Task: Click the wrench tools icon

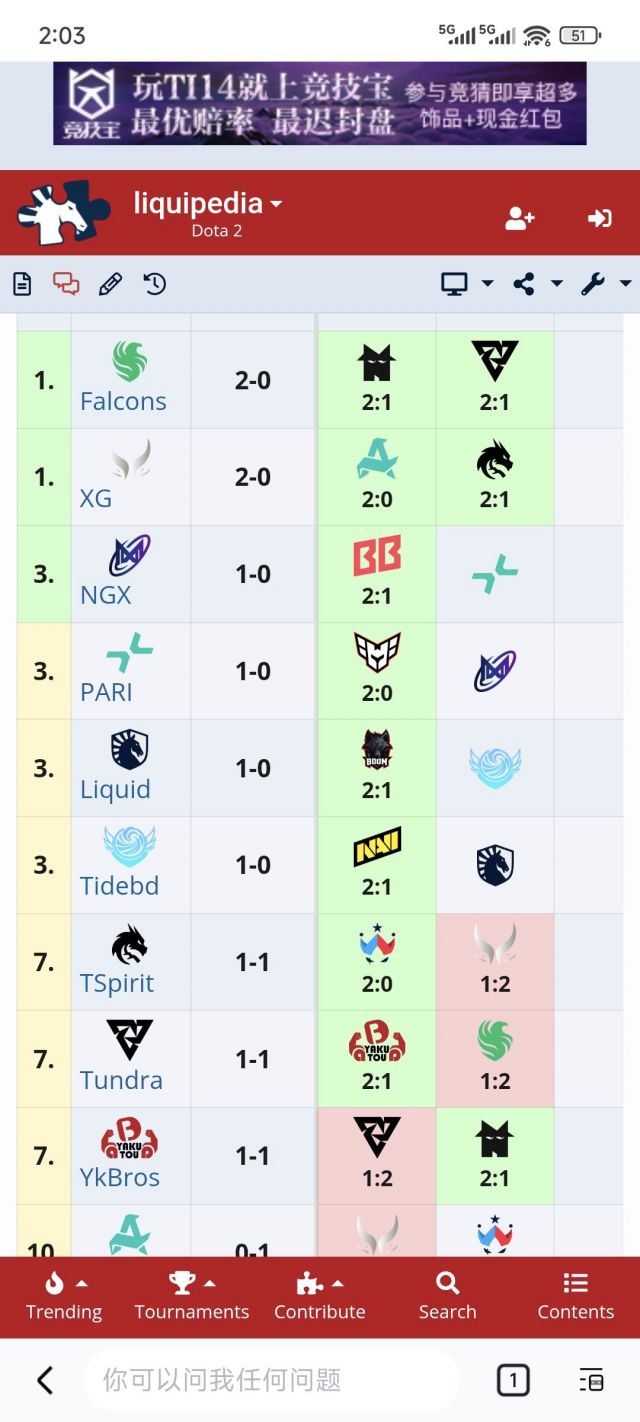Action: pos(592,283)
